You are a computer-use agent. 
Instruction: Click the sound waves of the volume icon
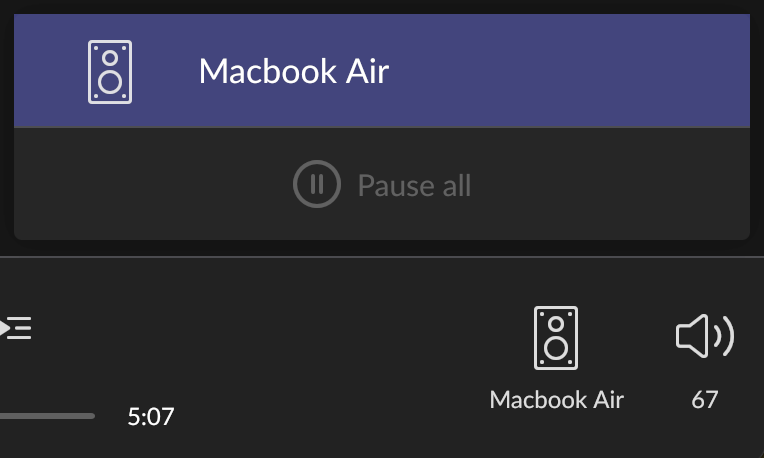click(724, 336)
